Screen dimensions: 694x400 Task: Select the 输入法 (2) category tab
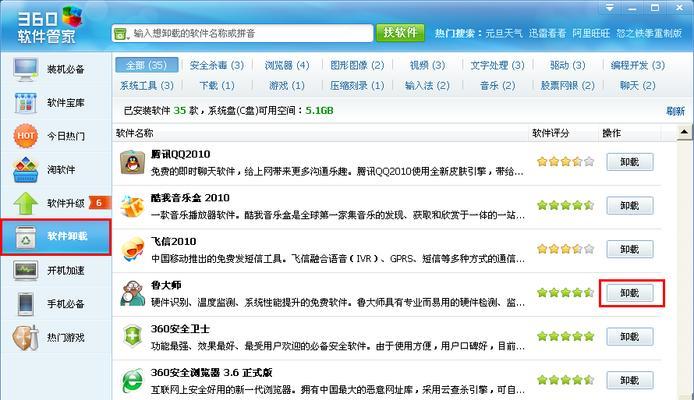click(427, 85)
